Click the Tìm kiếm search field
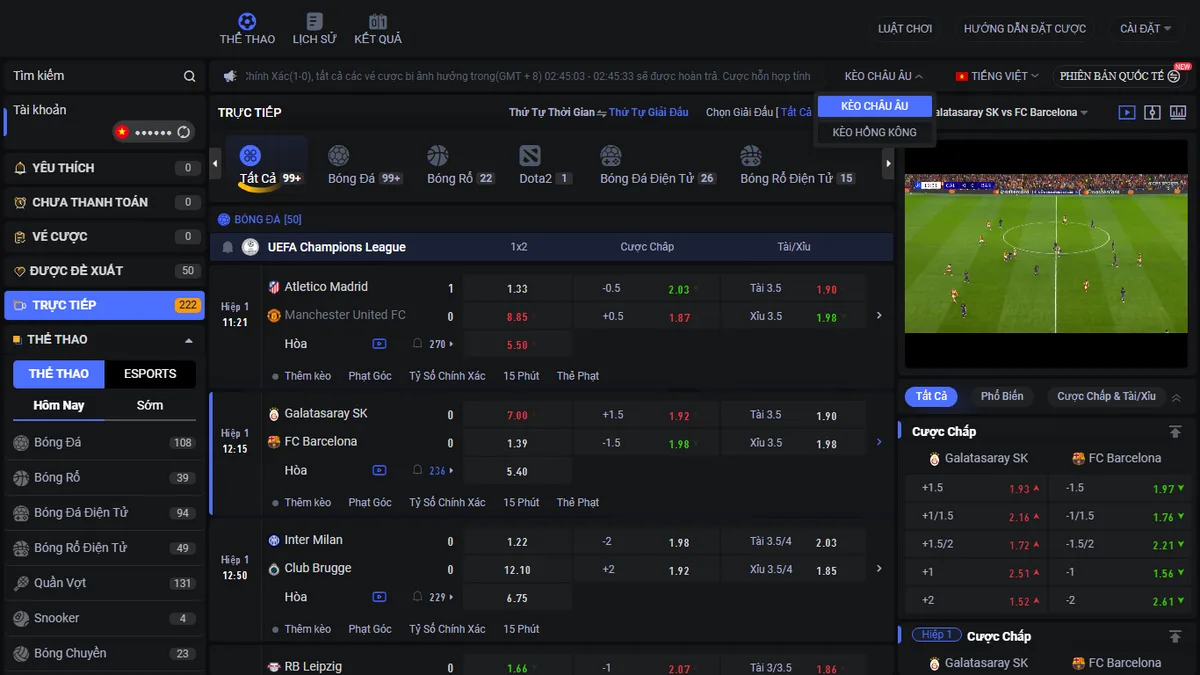The image size is (1200, 675). pyautogui.click(x=104, y=76)
